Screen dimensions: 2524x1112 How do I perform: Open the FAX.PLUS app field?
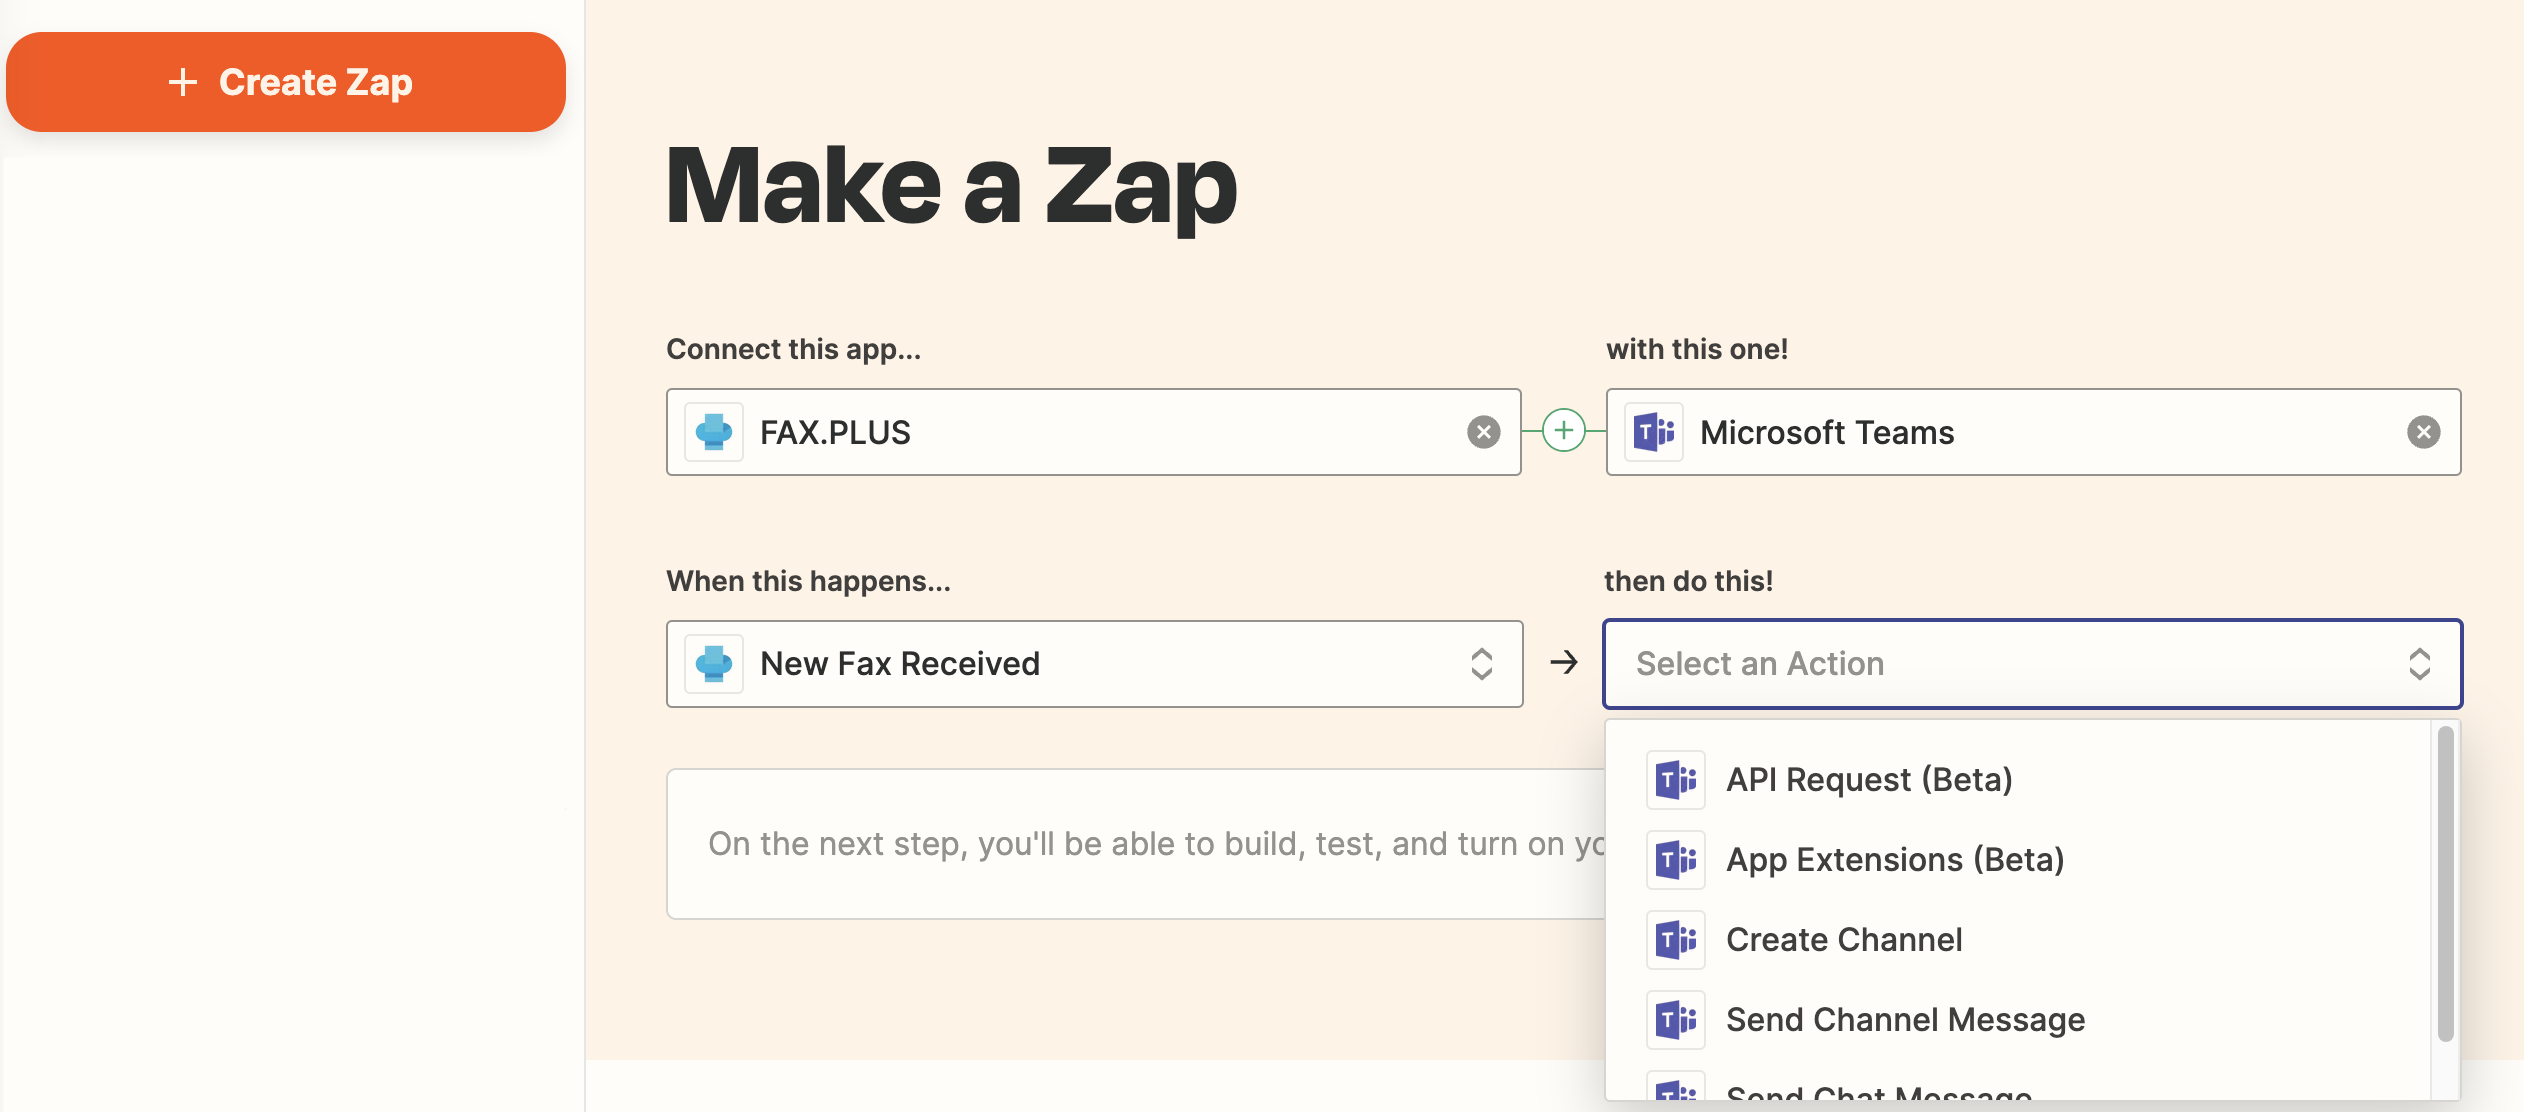point(1094,432)
